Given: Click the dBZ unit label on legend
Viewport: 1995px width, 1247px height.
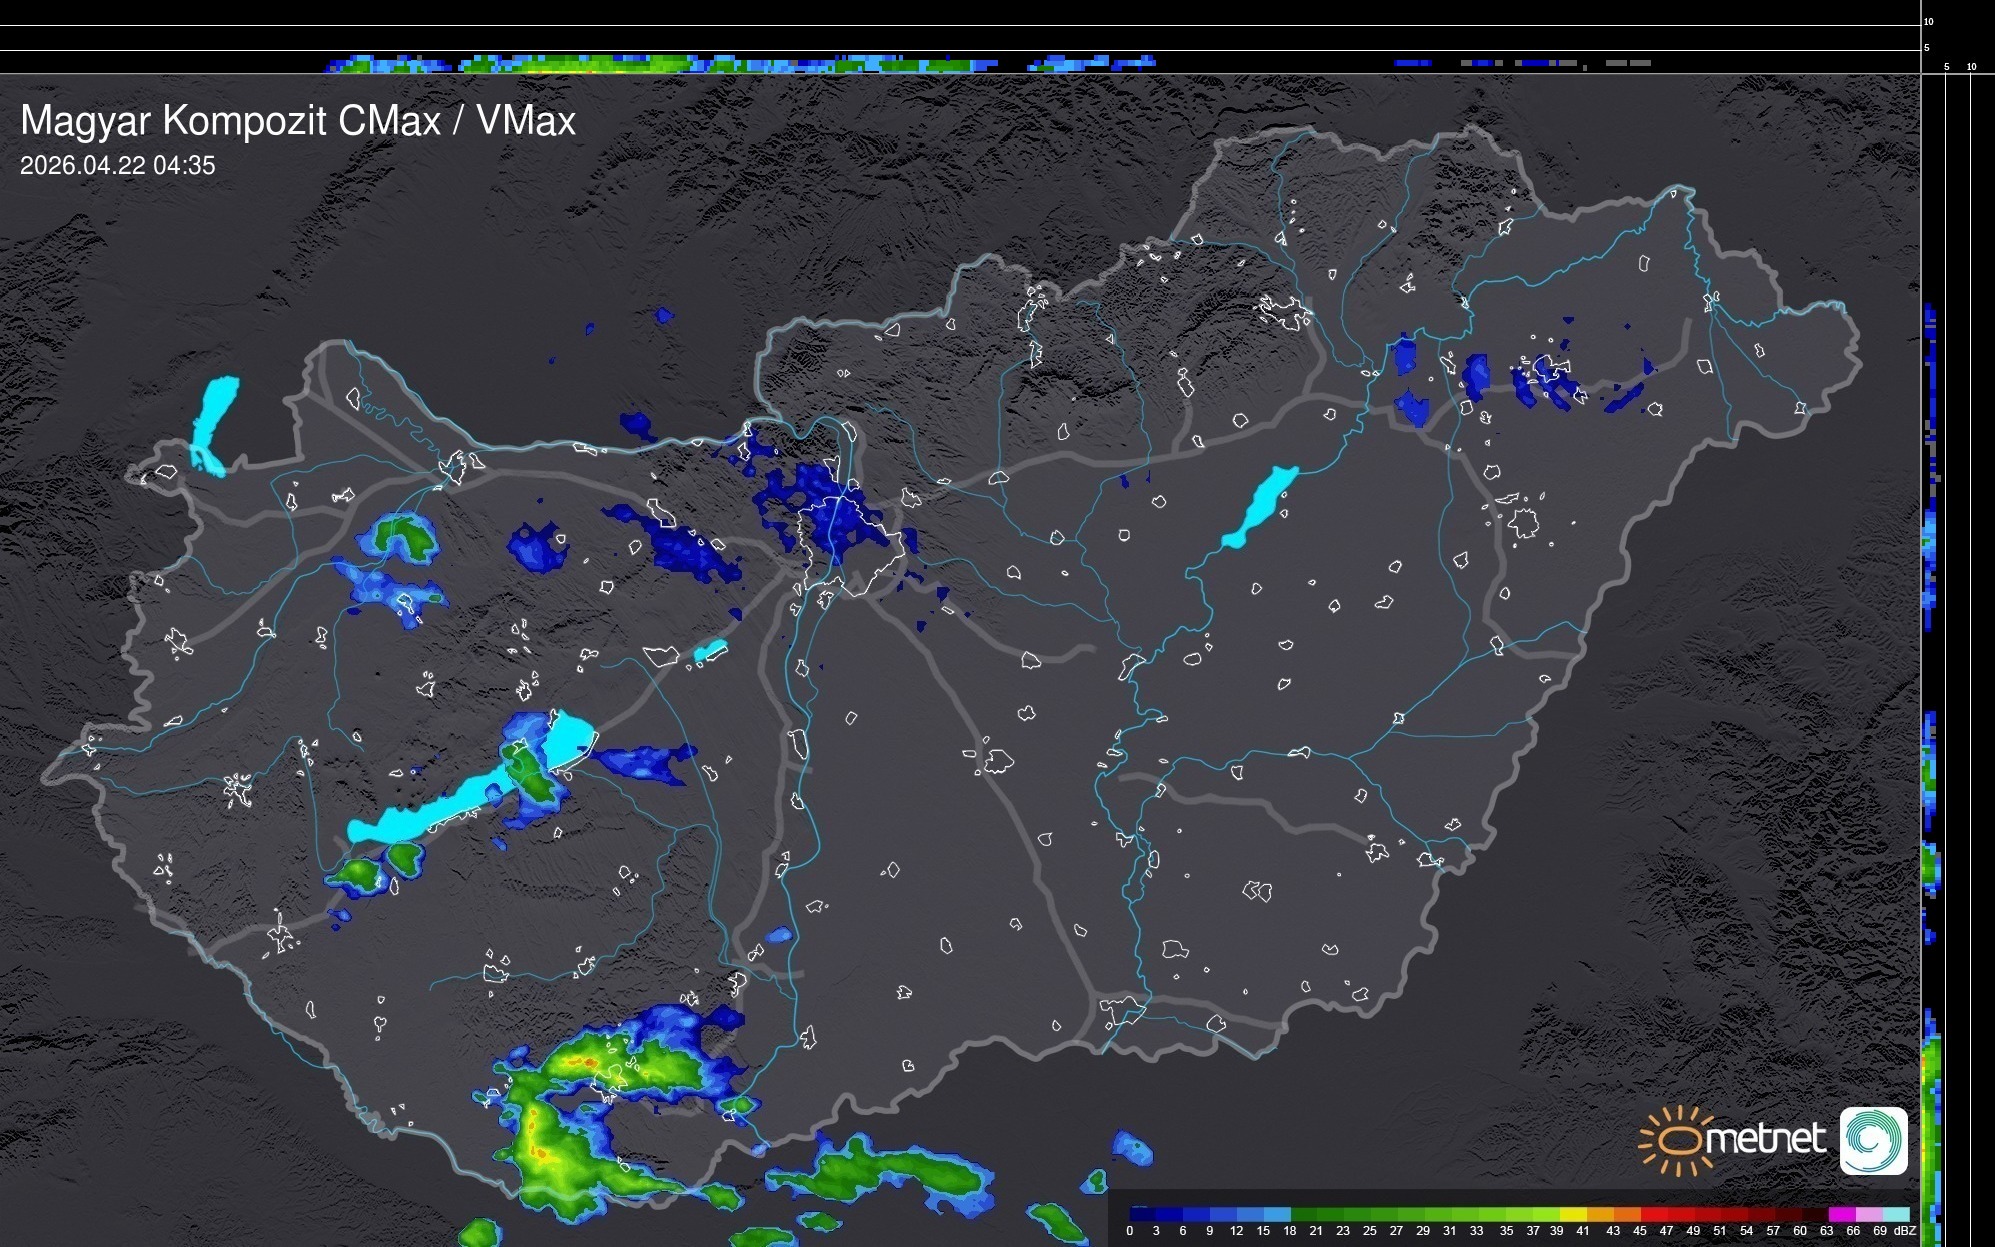Looking at the screenshot, I should pyautogui.click(x=1904, y=1231).
